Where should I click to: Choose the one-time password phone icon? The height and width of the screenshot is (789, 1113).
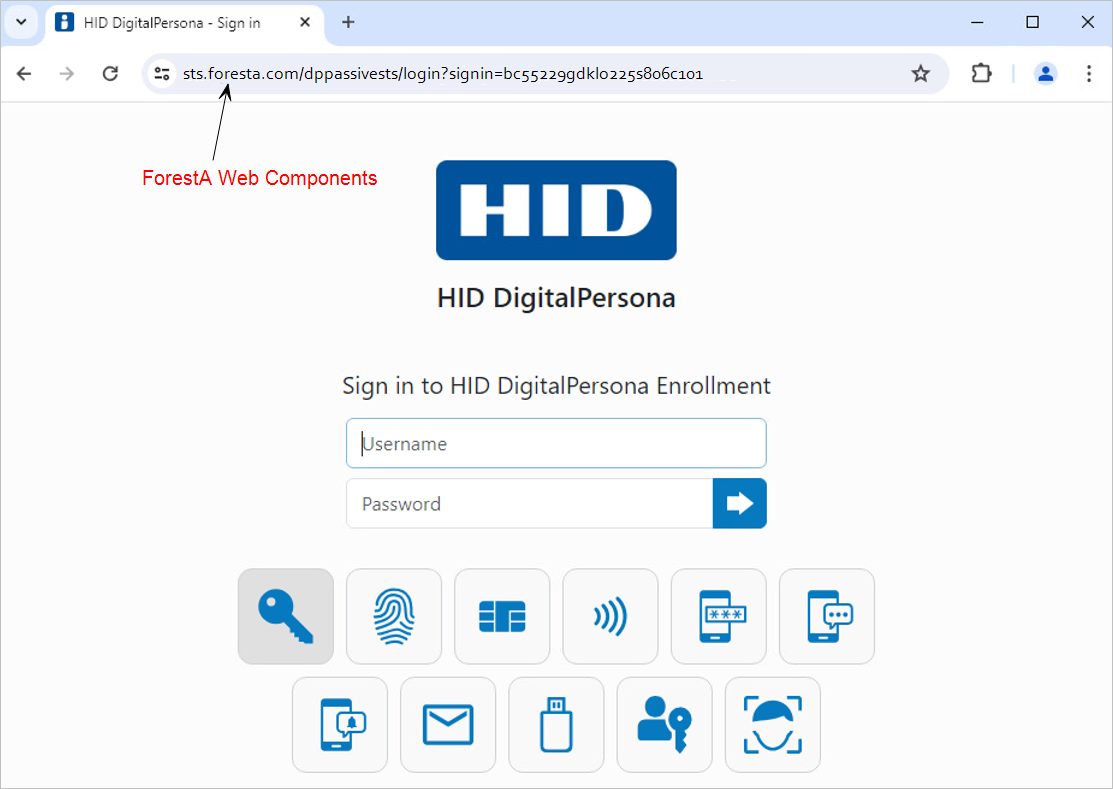pos(718,616)
